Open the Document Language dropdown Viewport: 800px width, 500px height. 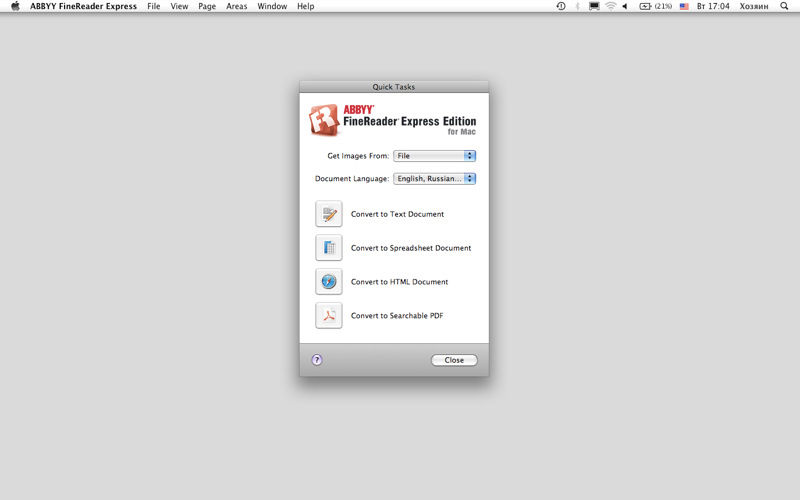[x=434, y=179]
